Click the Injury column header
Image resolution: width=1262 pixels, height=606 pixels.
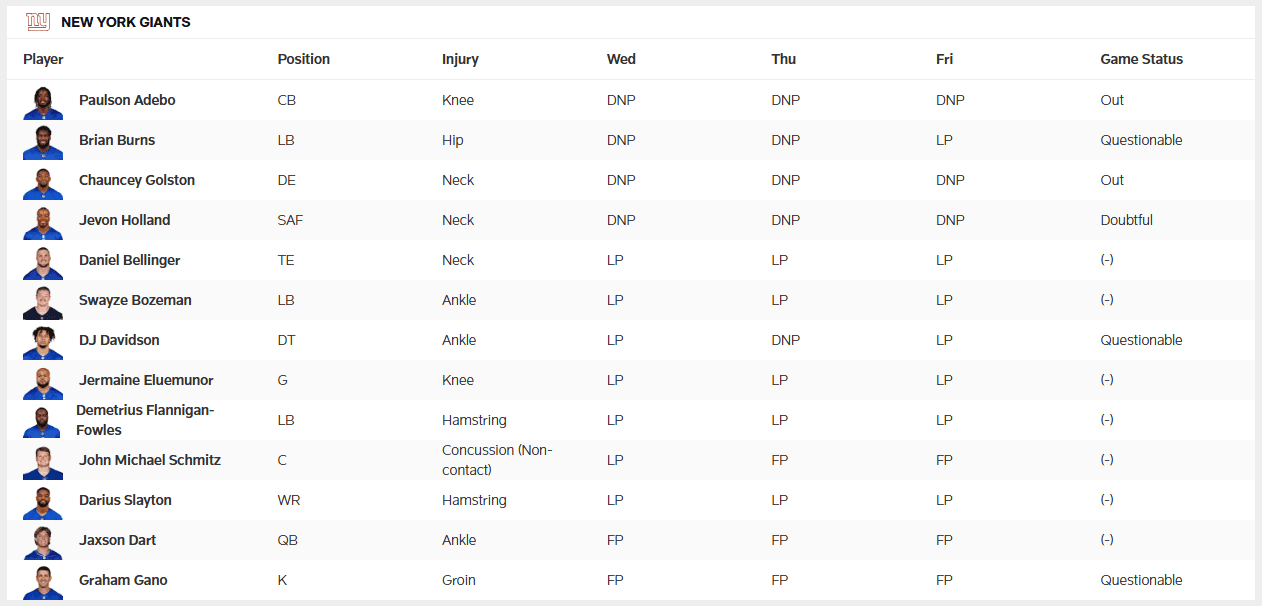pos(460,59)
